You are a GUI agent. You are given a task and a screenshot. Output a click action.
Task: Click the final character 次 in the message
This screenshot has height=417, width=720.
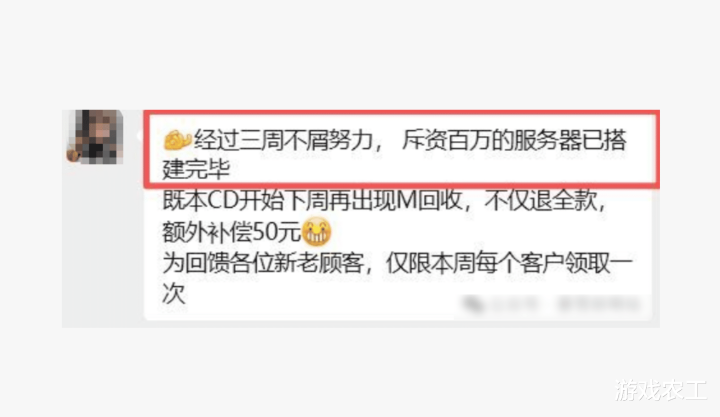[174, 293]
